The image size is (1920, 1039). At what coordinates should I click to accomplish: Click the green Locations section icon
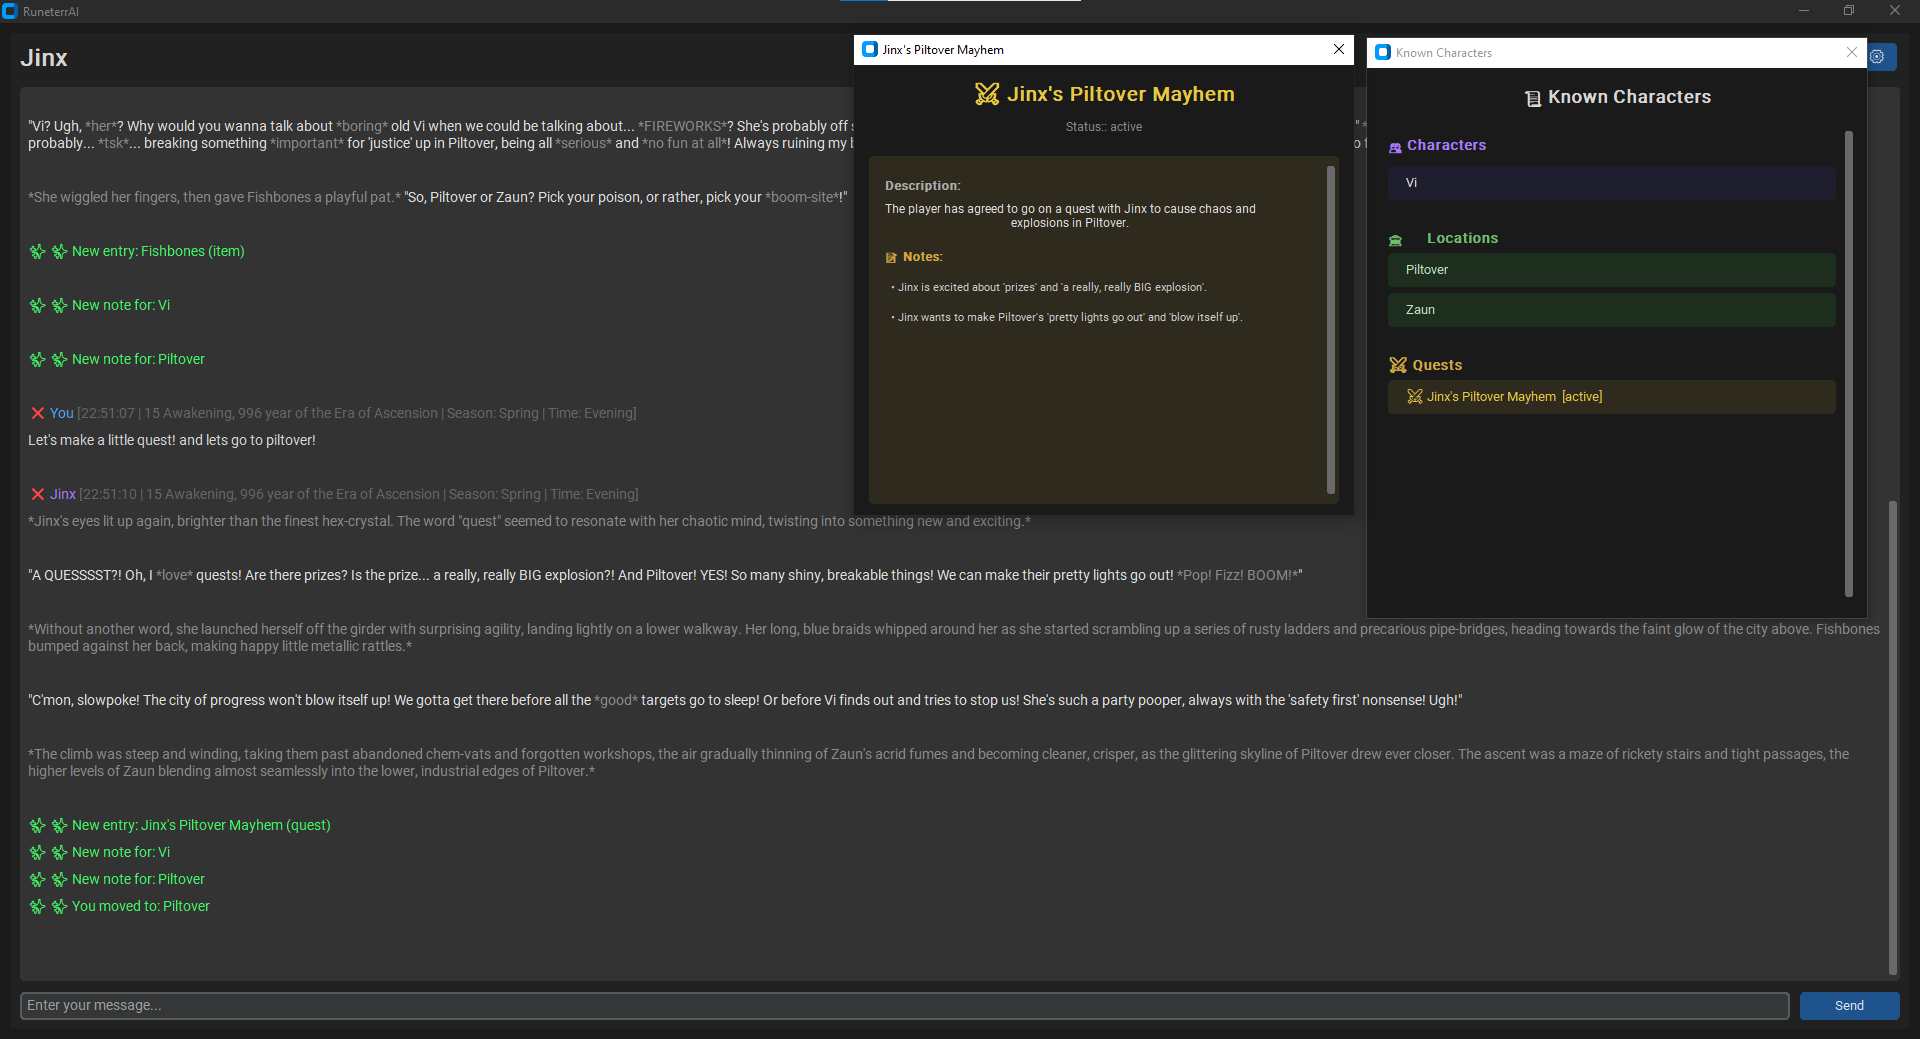pos(1396,240)
